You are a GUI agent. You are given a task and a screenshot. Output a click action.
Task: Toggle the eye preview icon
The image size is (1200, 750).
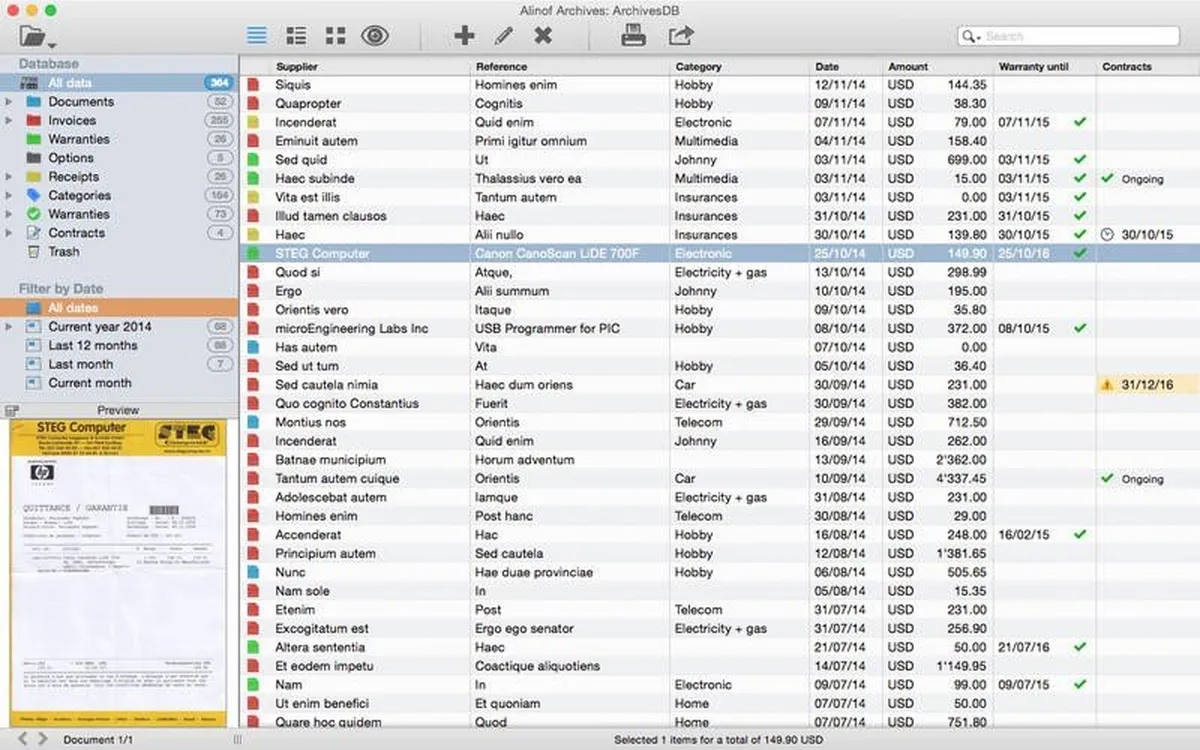[x=375, y=36]
